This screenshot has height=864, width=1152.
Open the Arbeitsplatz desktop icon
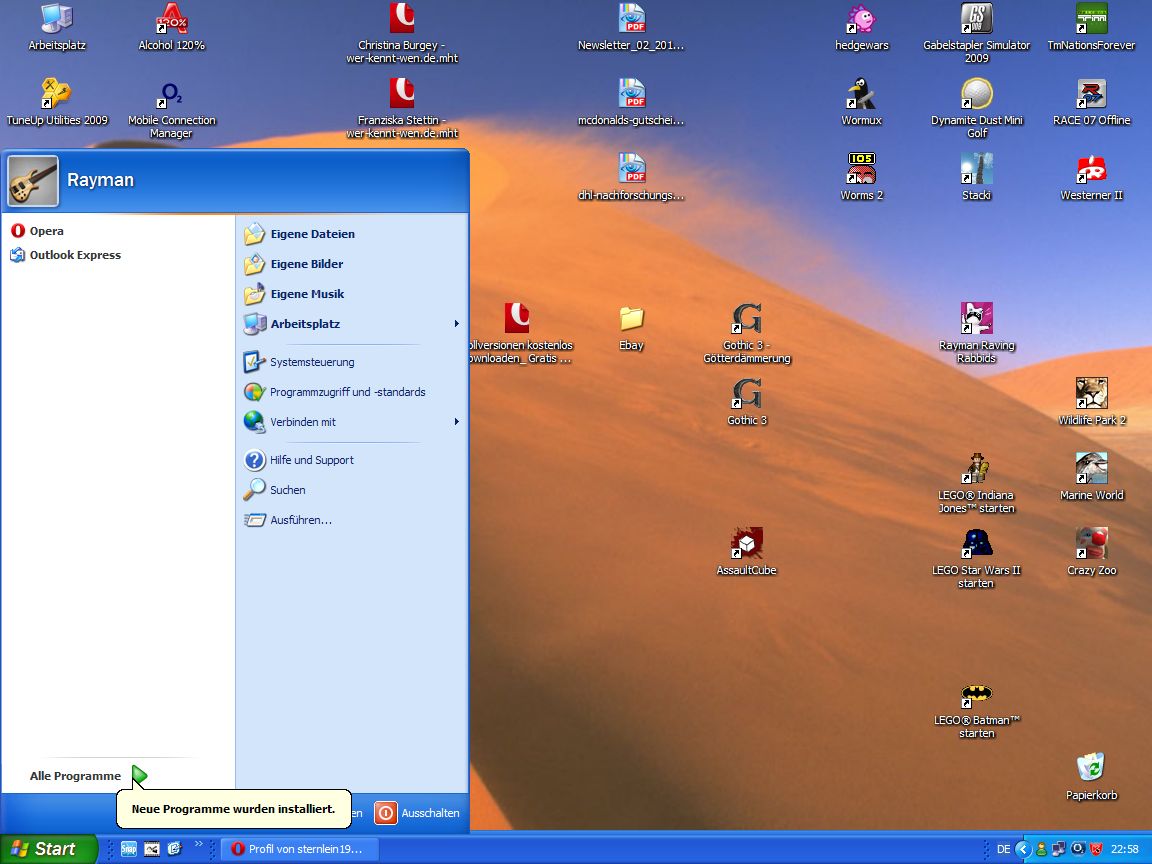click(57, 28)
